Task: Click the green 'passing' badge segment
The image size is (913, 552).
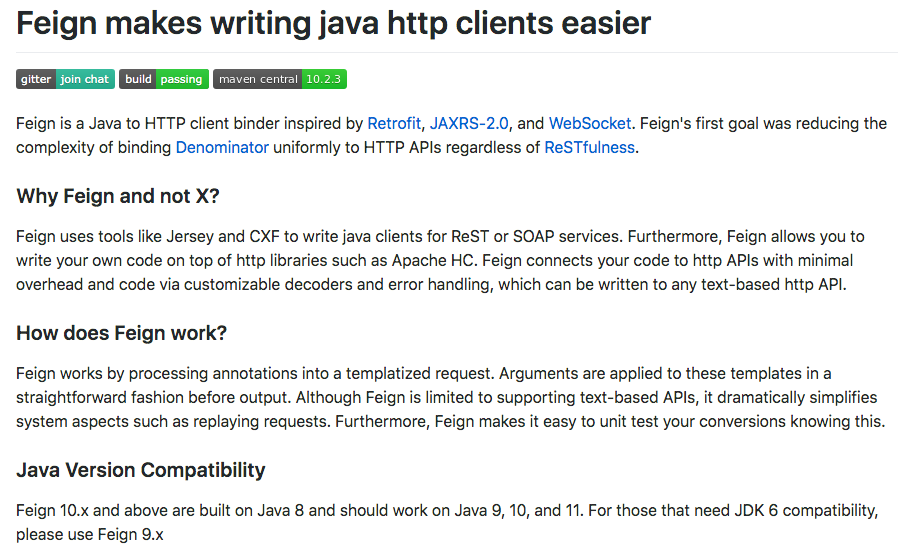Action: [182, 79]
